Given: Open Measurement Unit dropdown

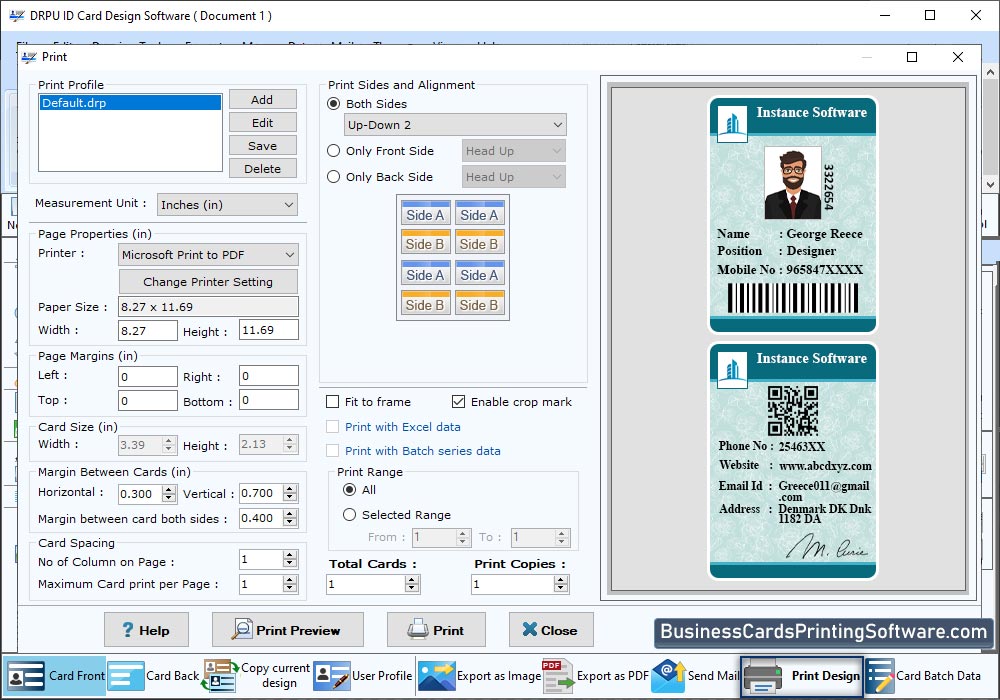Looking at the screenshot, I should click(227, 205).
